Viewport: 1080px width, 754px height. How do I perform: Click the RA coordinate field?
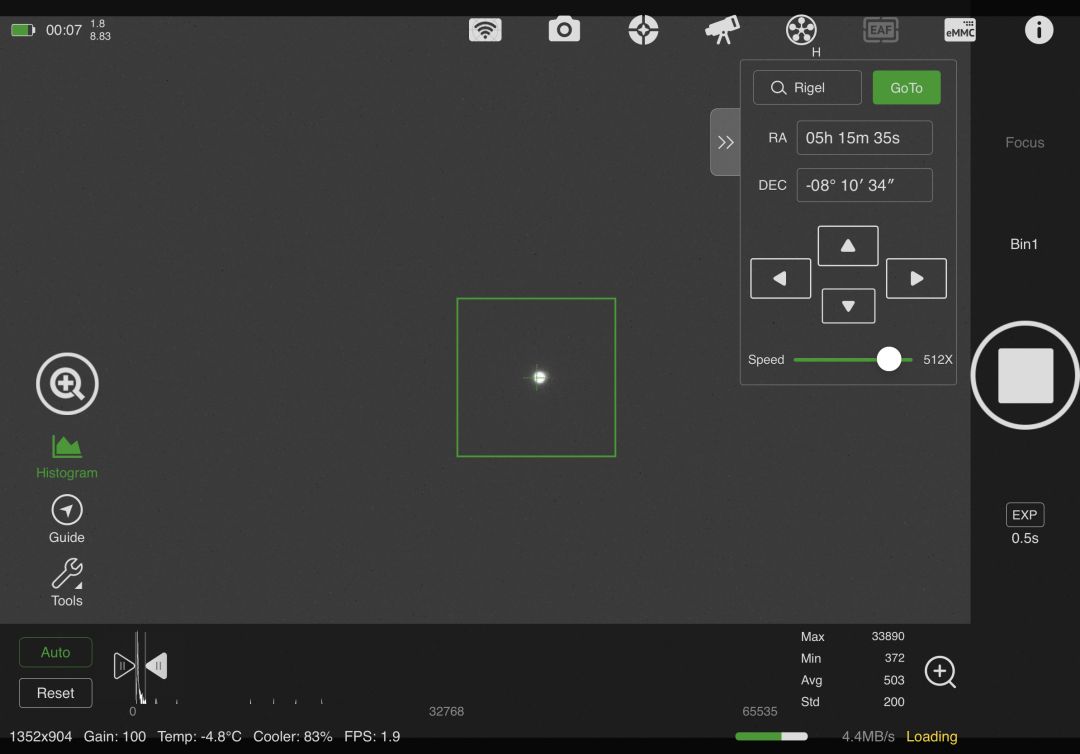(x=864, y=138)
